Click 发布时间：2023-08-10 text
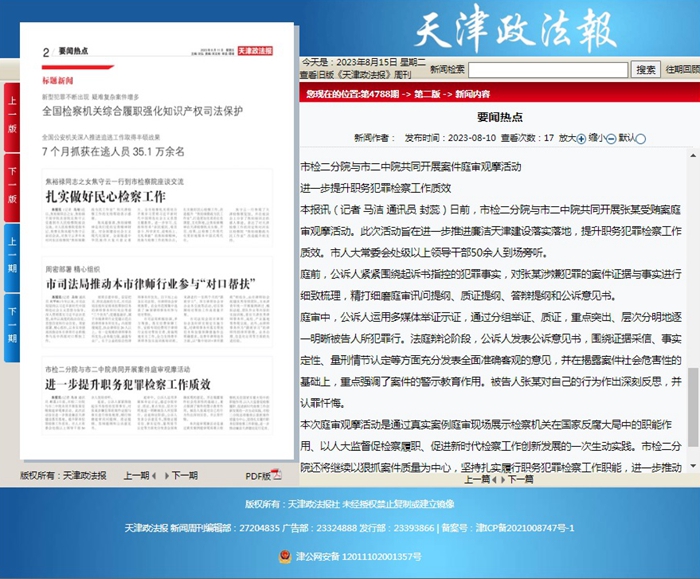700x579 pixels. (450, 138)
